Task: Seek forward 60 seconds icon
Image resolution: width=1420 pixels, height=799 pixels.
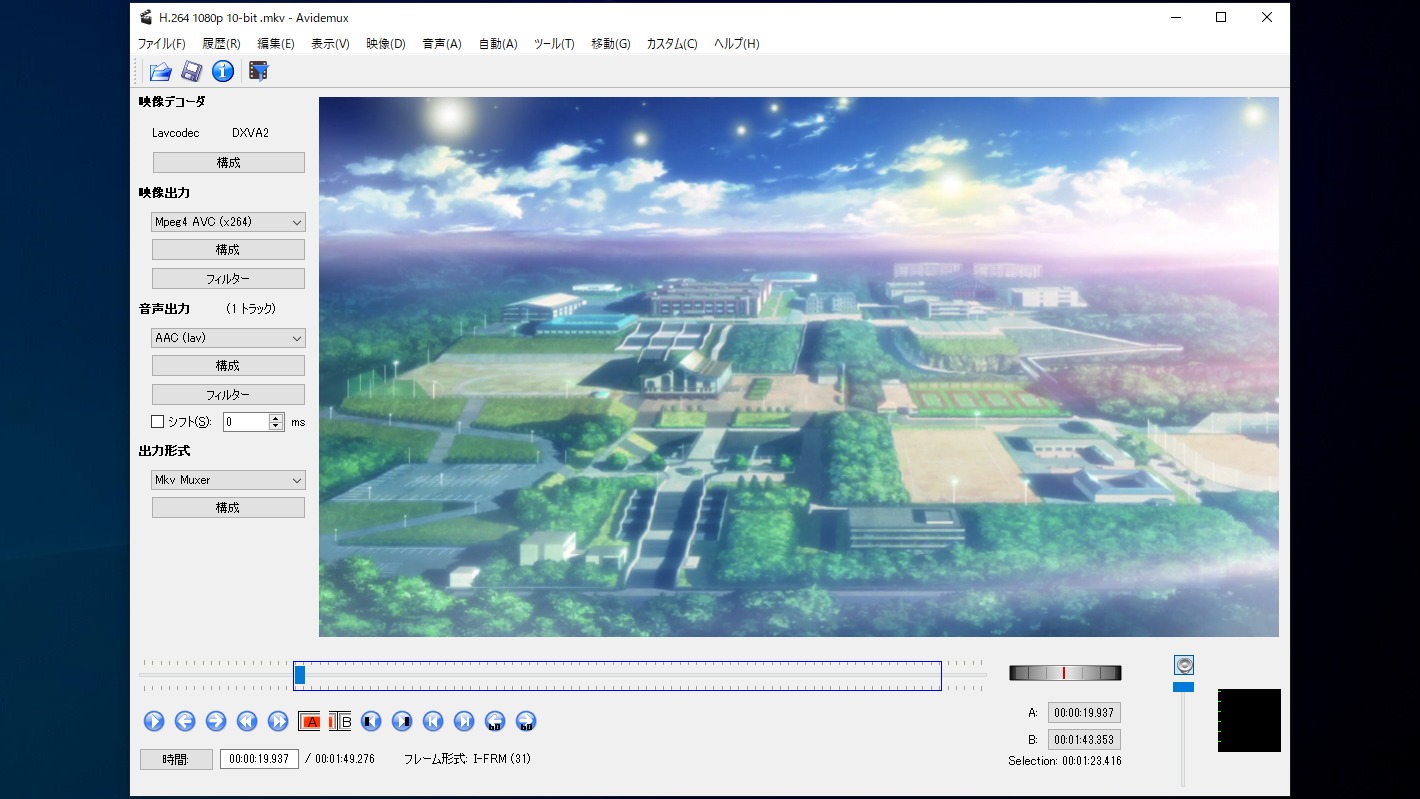Action: coord(526,721)
